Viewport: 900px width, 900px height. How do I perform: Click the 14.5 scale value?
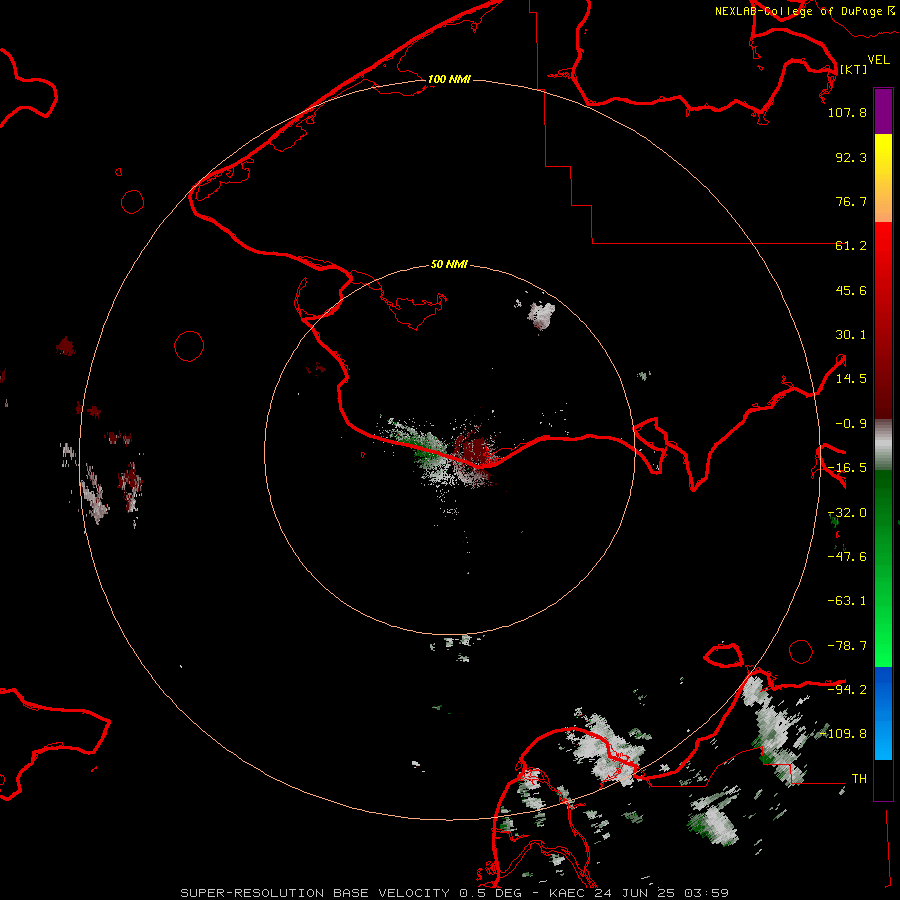[x=851, y=379]
